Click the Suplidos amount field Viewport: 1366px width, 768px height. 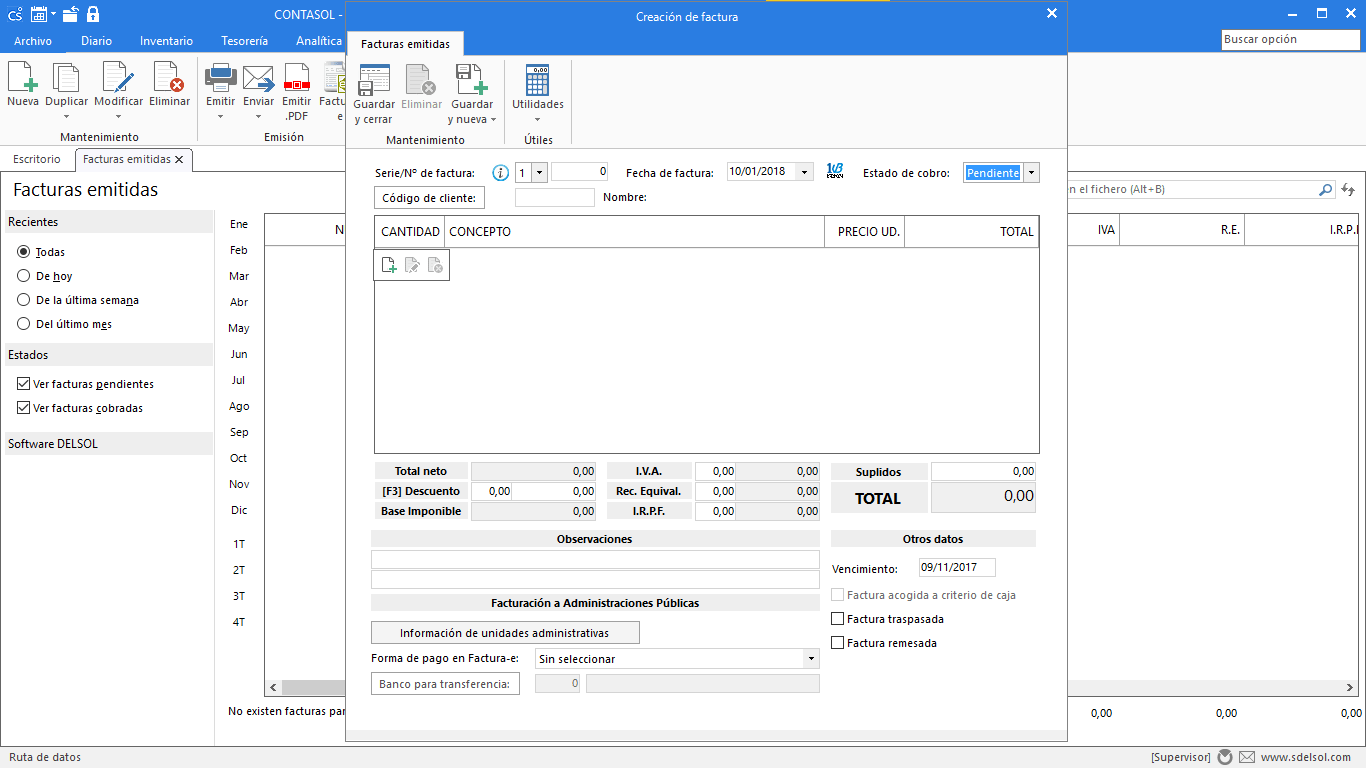click(983, 471)
